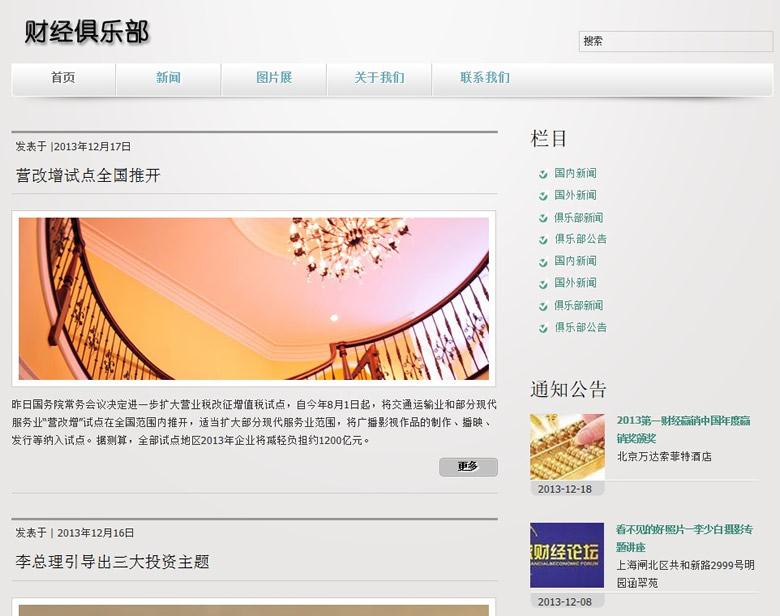The image size is (780, 616).
Task: Click the golden abacus notice thumbnail
Action: point(567,447)
